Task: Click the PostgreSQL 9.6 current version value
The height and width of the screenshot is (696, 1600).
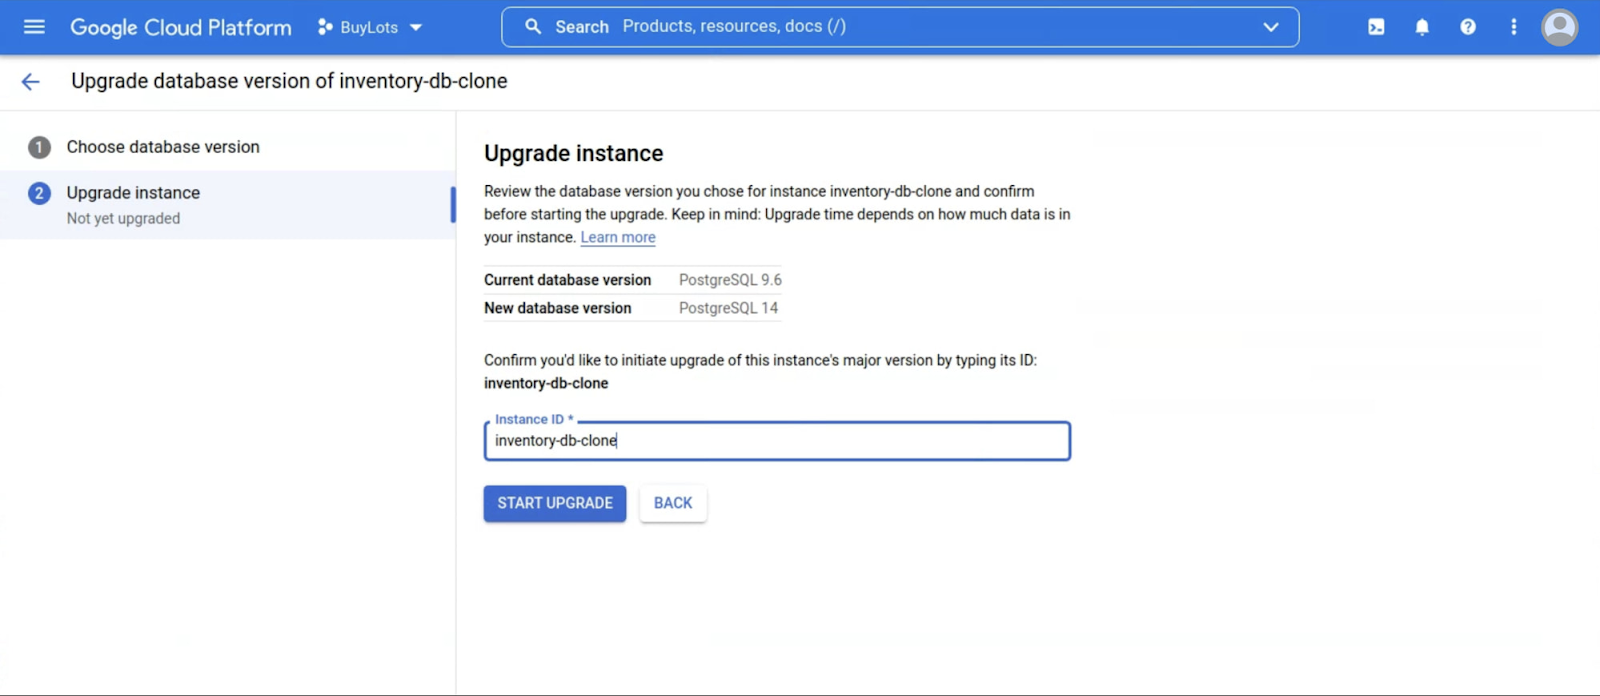Action: click(x=730, y=280)
